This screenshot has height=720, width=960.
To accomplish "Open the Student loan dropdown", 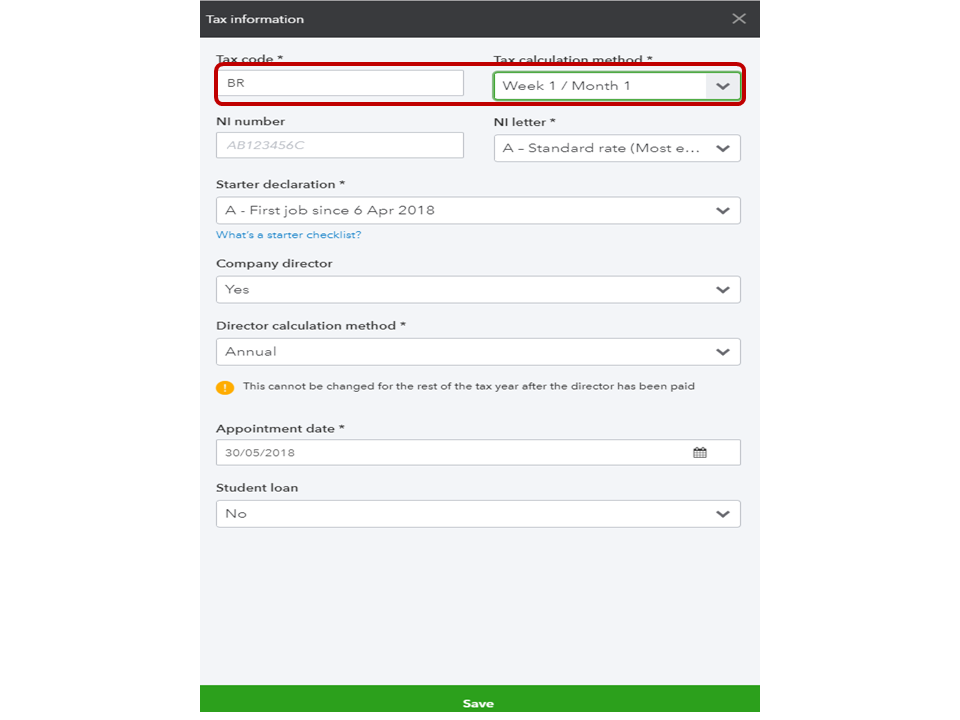I will [x=478, y=514].
